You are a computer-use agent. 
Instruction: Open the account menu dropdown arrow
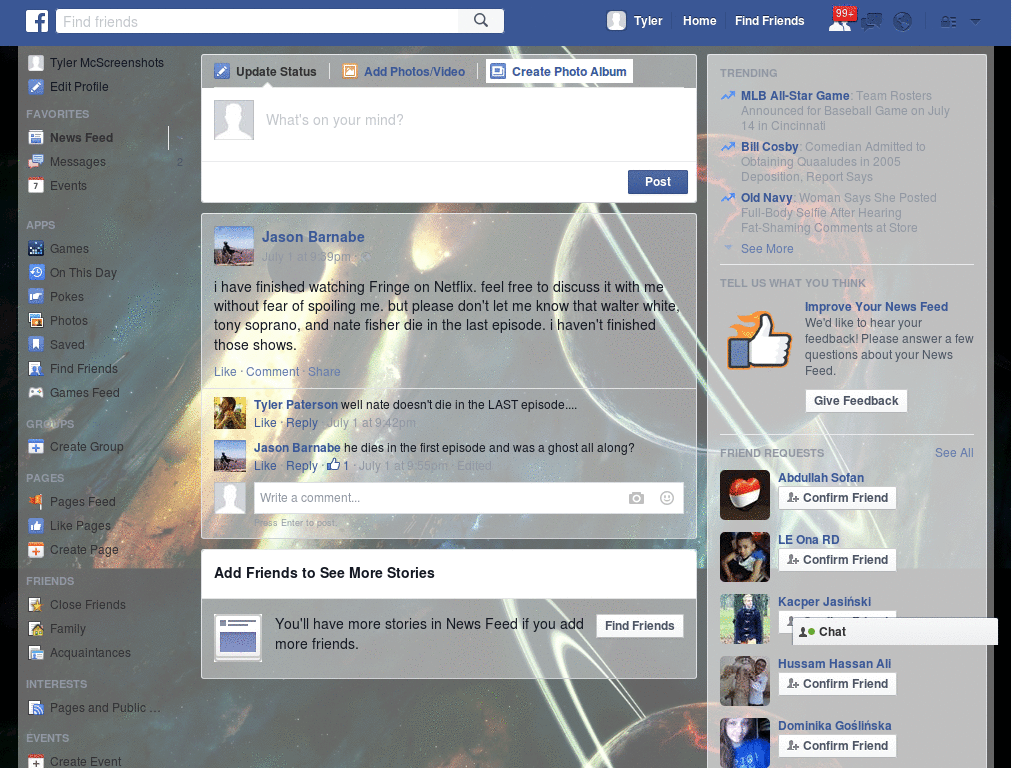point(975,21)
